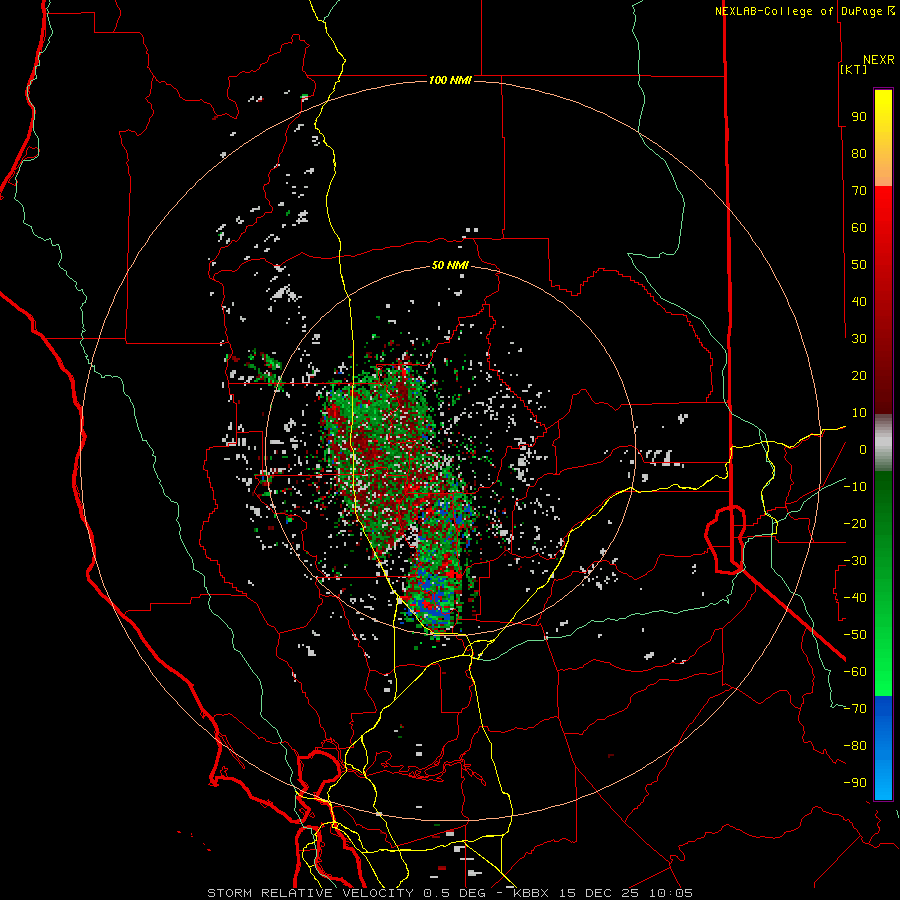Click the blue segment of the color bar

click(883, 748)
